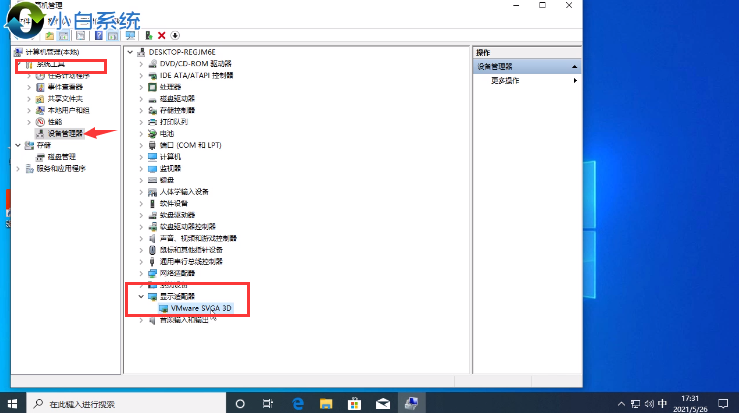The width and height of the screenshot is (739, 413).
Task: Click the disable device down-arrow icon
Action: (175, 35)
